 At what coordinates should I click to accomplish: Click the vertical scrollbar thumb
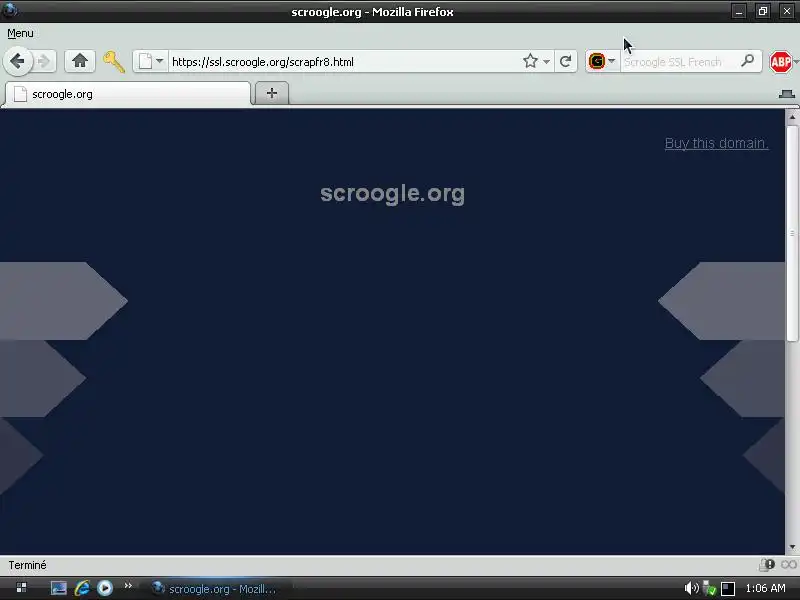[x=792, y=233]
